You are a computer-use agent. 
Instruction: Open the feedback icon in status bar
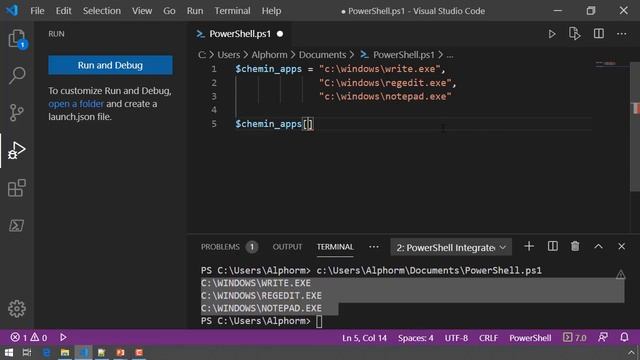tap(603, 337)
